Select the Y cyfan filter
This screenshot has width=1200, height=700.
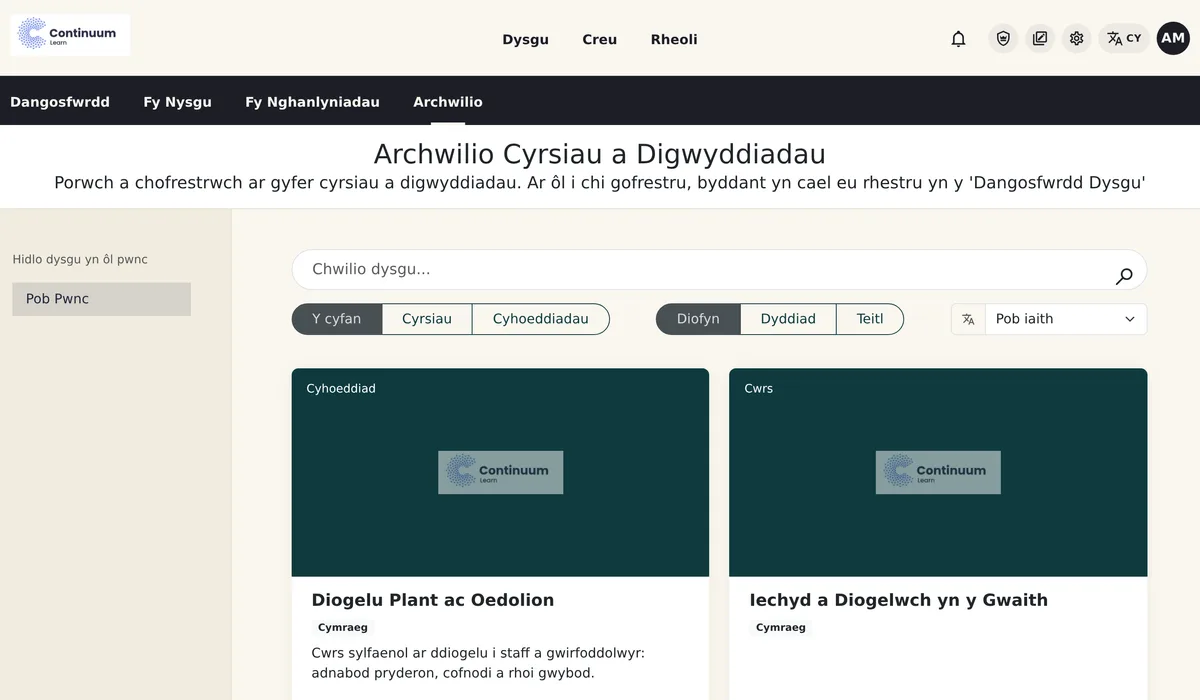(x=337, y=319)
